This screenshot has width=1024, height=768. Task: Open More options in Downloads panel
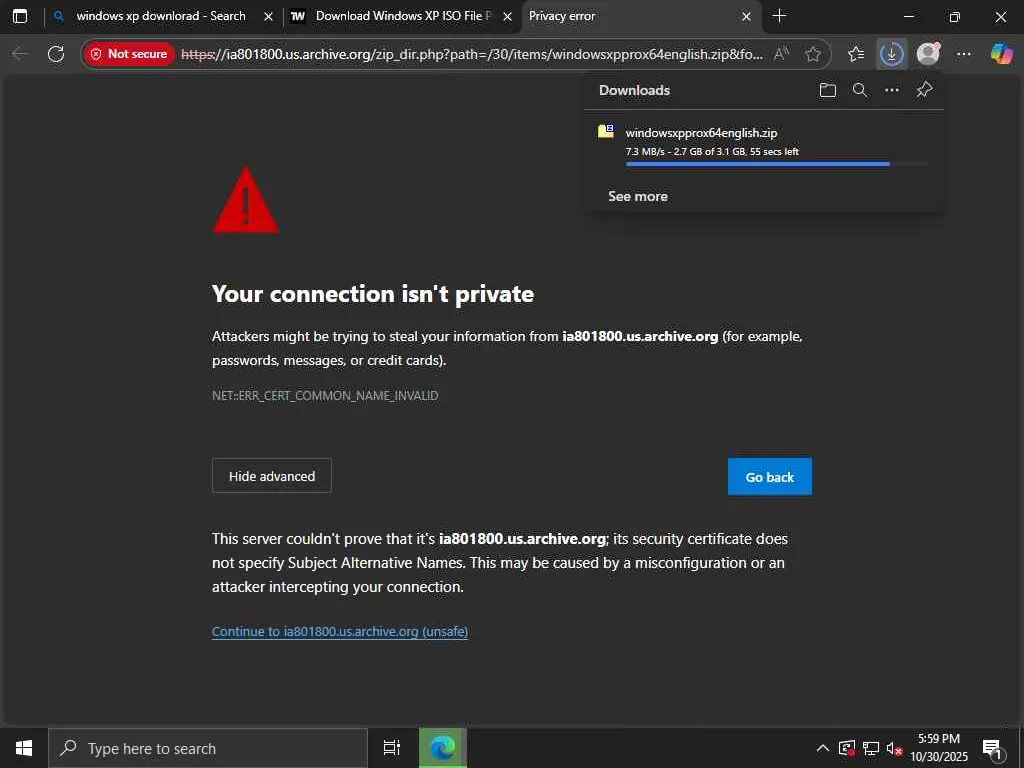point(892,90)
